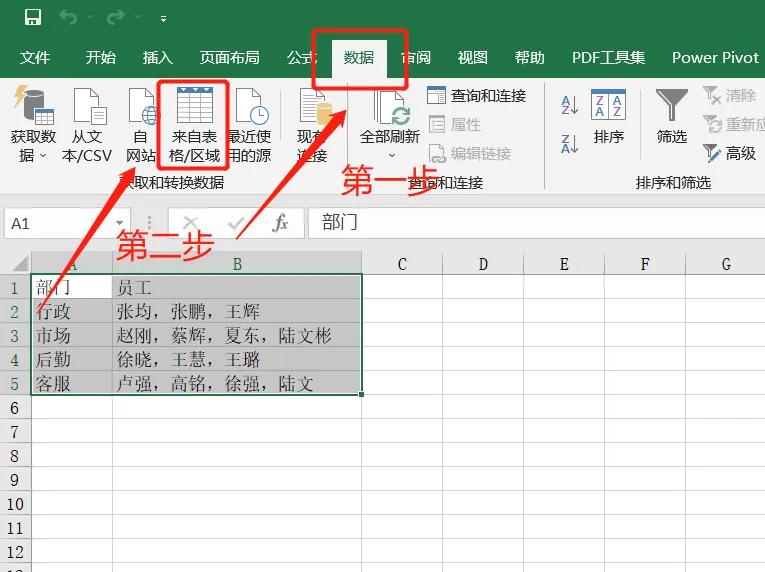Expand the 获取数据 dropdown chevron
Viewport: 765px width, 572px height.
tap(43, 156)
